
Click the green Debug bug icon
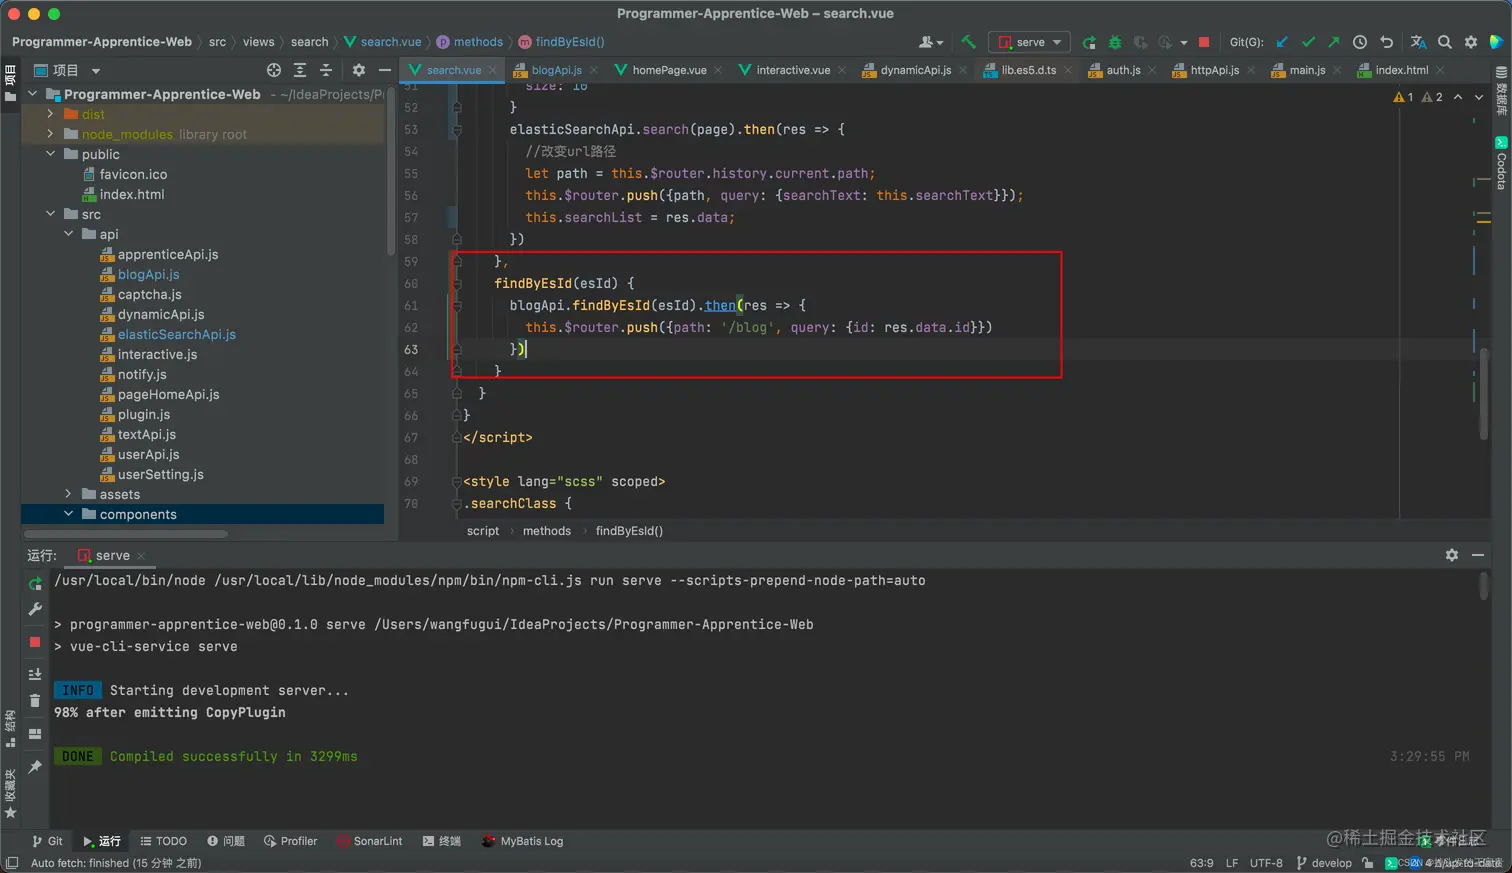point(1114,42)
